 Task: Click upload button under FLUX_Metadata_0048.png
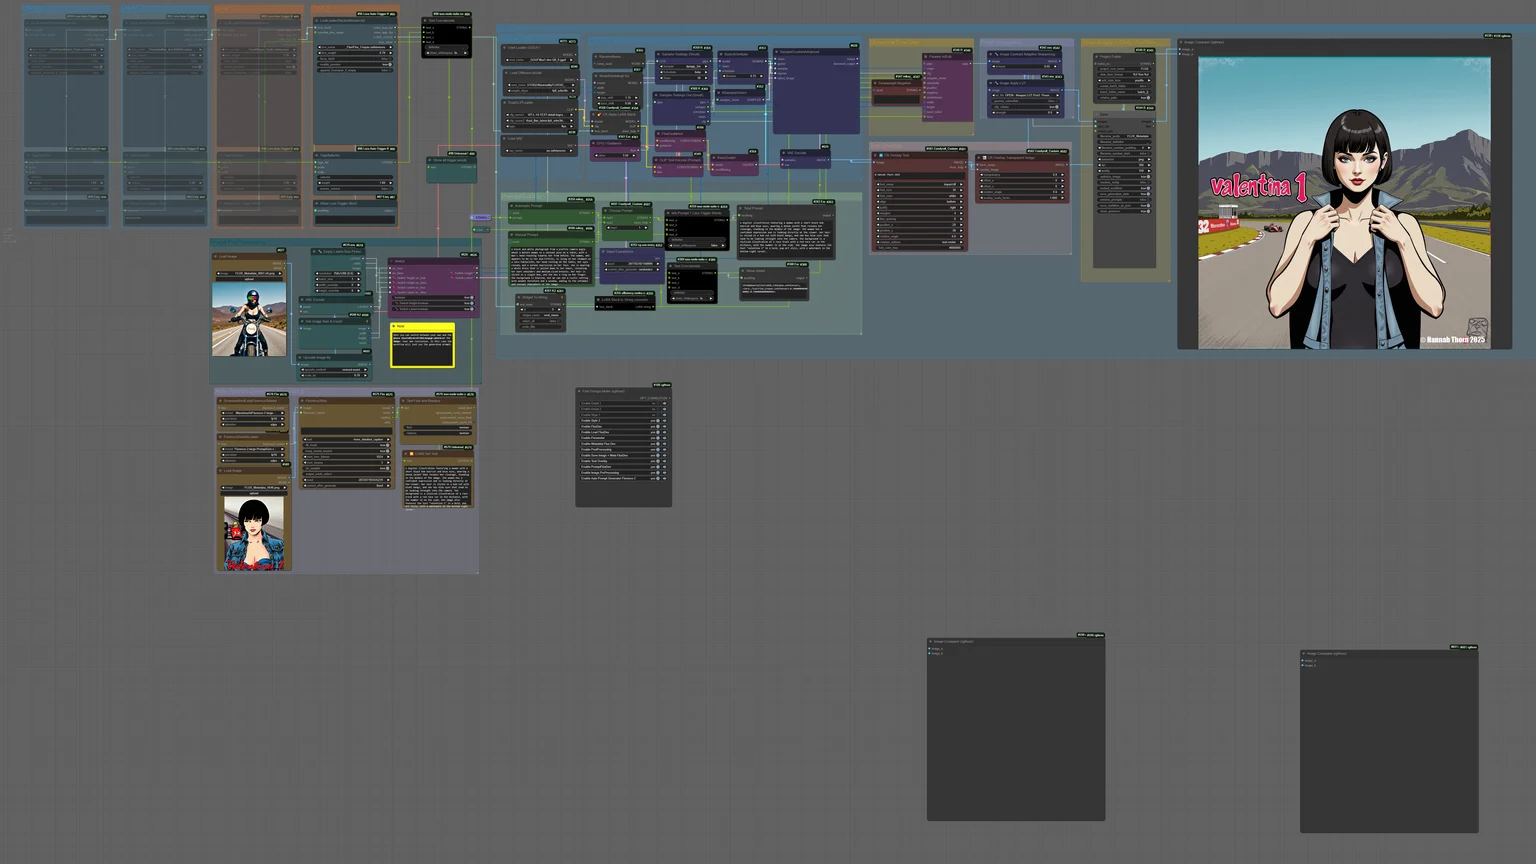254,493
